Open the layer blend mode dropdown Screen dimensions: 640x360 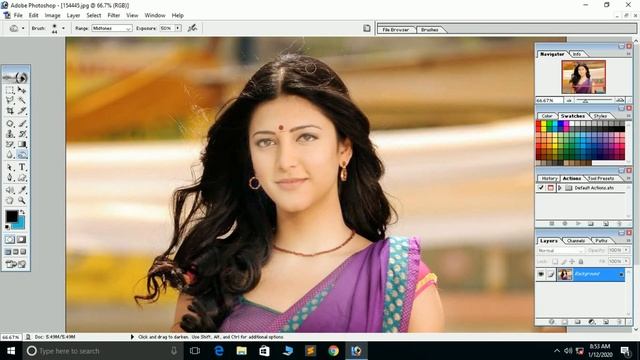[x=561, y=250]
